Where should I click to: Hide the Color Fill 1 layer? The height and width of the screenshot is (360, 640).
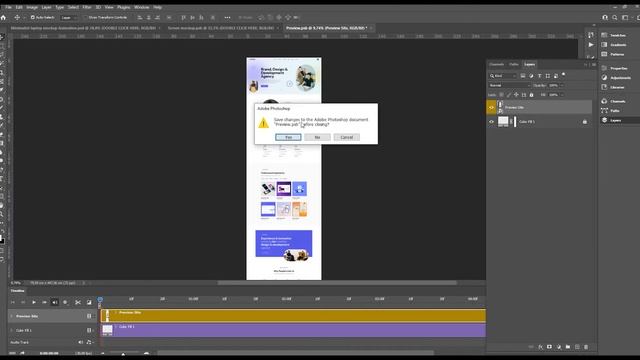click(x=491, y=122)
